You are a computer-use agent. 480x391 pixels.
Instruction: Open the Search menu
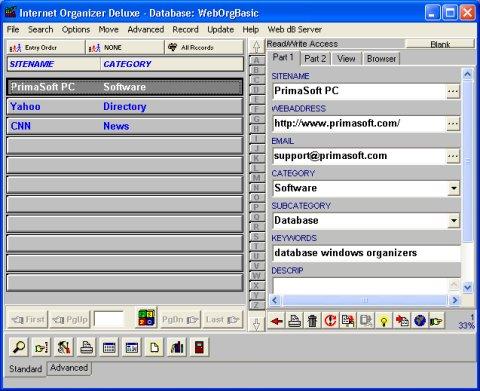pos(41,30)
